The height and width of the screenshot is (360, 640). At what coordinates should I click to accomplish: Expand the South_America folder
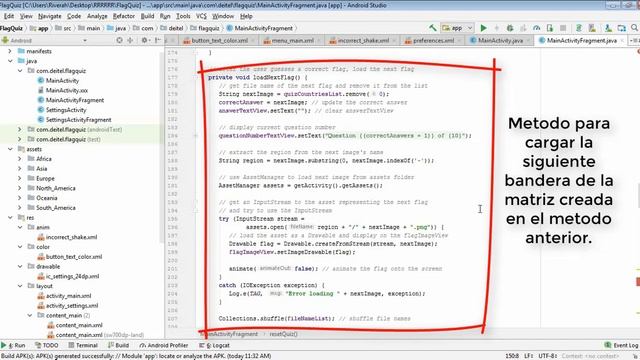[20, 208]
